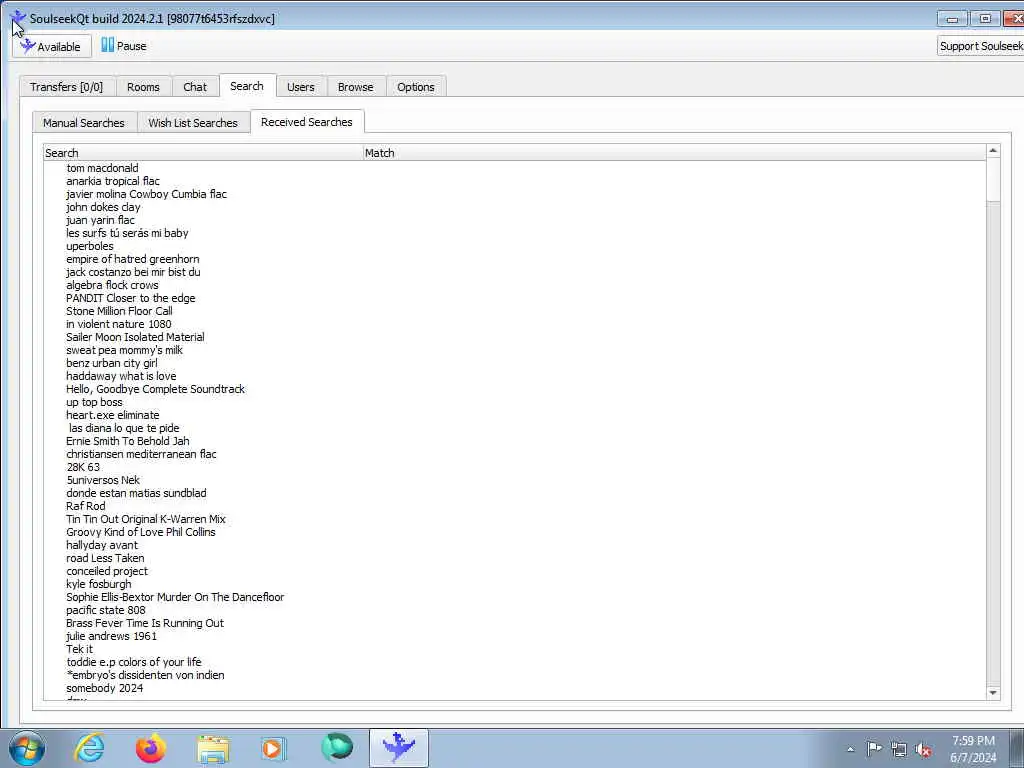Click the Support Soulseek button
1024x768 pixels.
tap(981, 46)
